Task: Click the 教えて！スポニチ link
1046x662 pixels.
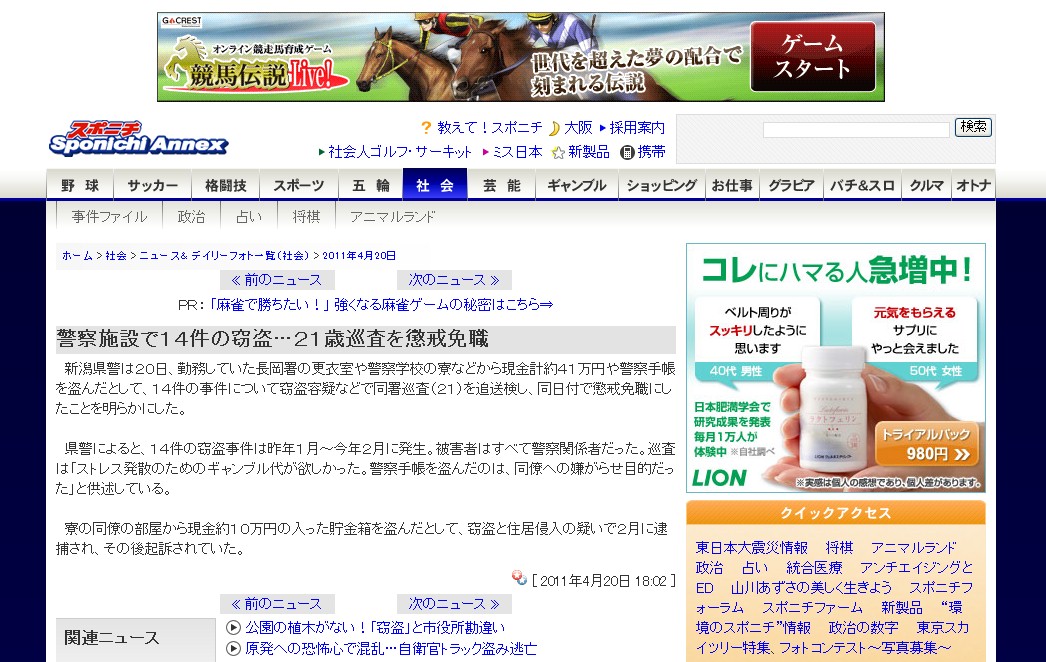Action: (x=490, y=127)
